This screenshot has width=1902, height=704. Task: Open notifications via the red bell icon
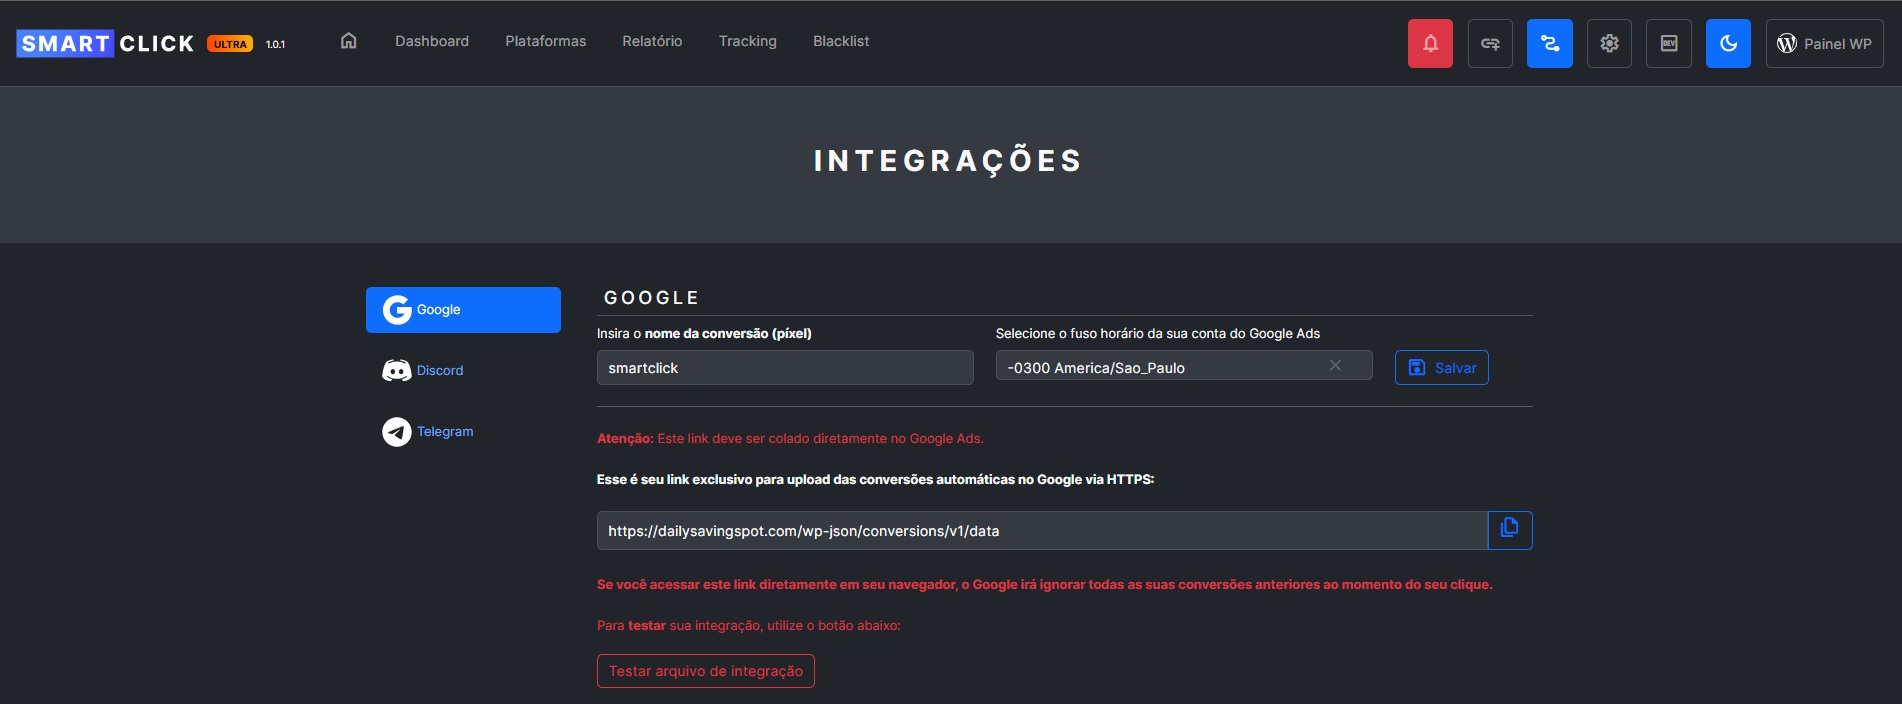tap(1430, 44)
